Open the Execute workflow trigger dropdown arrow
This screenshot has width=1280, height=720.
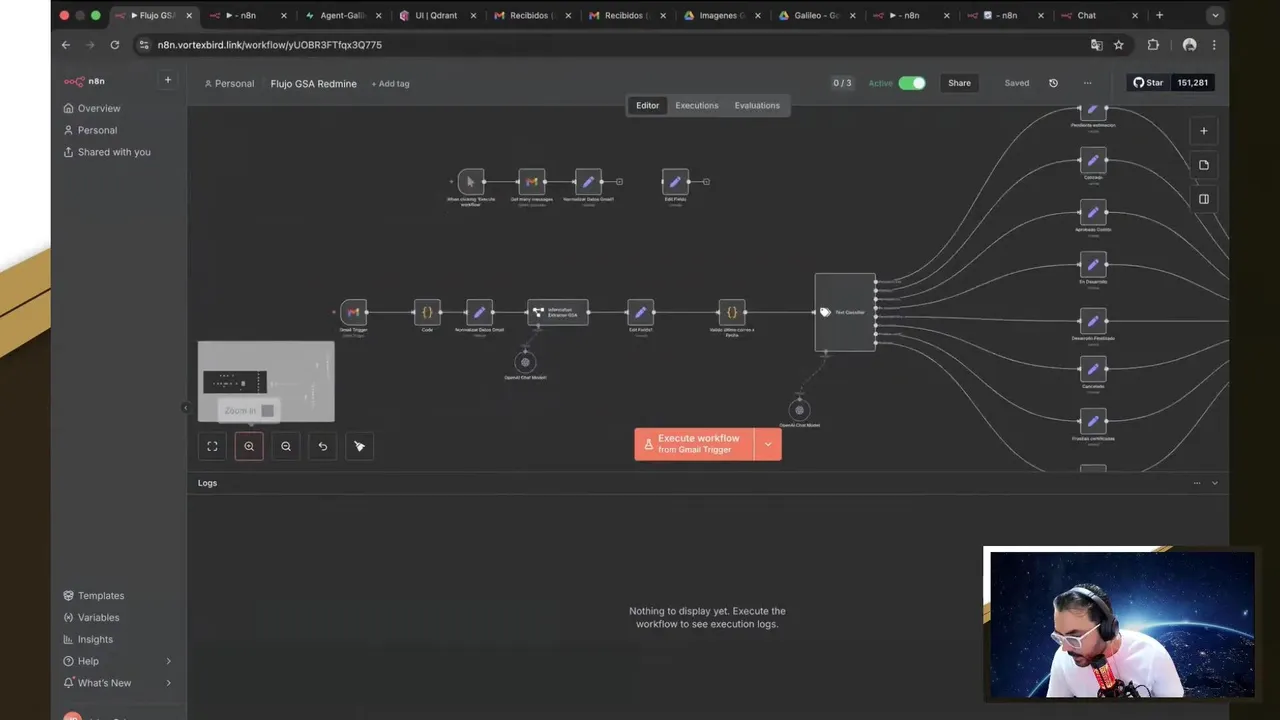click(x=768, y=444)
